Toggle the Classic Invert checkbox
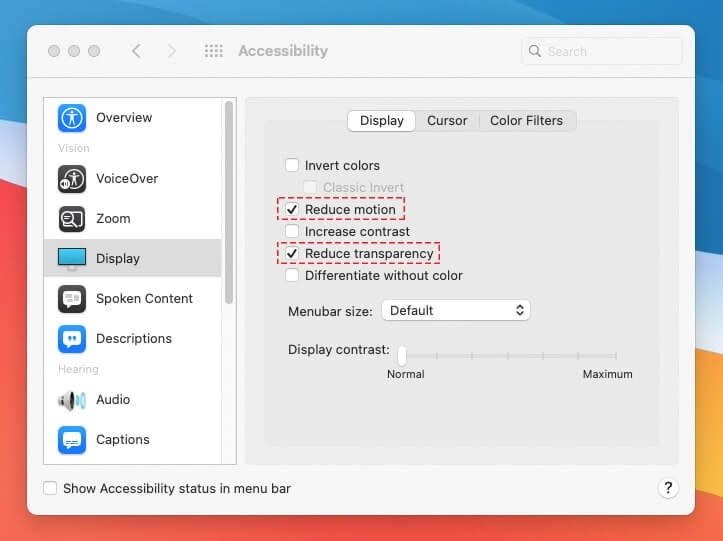 [310, 187]
